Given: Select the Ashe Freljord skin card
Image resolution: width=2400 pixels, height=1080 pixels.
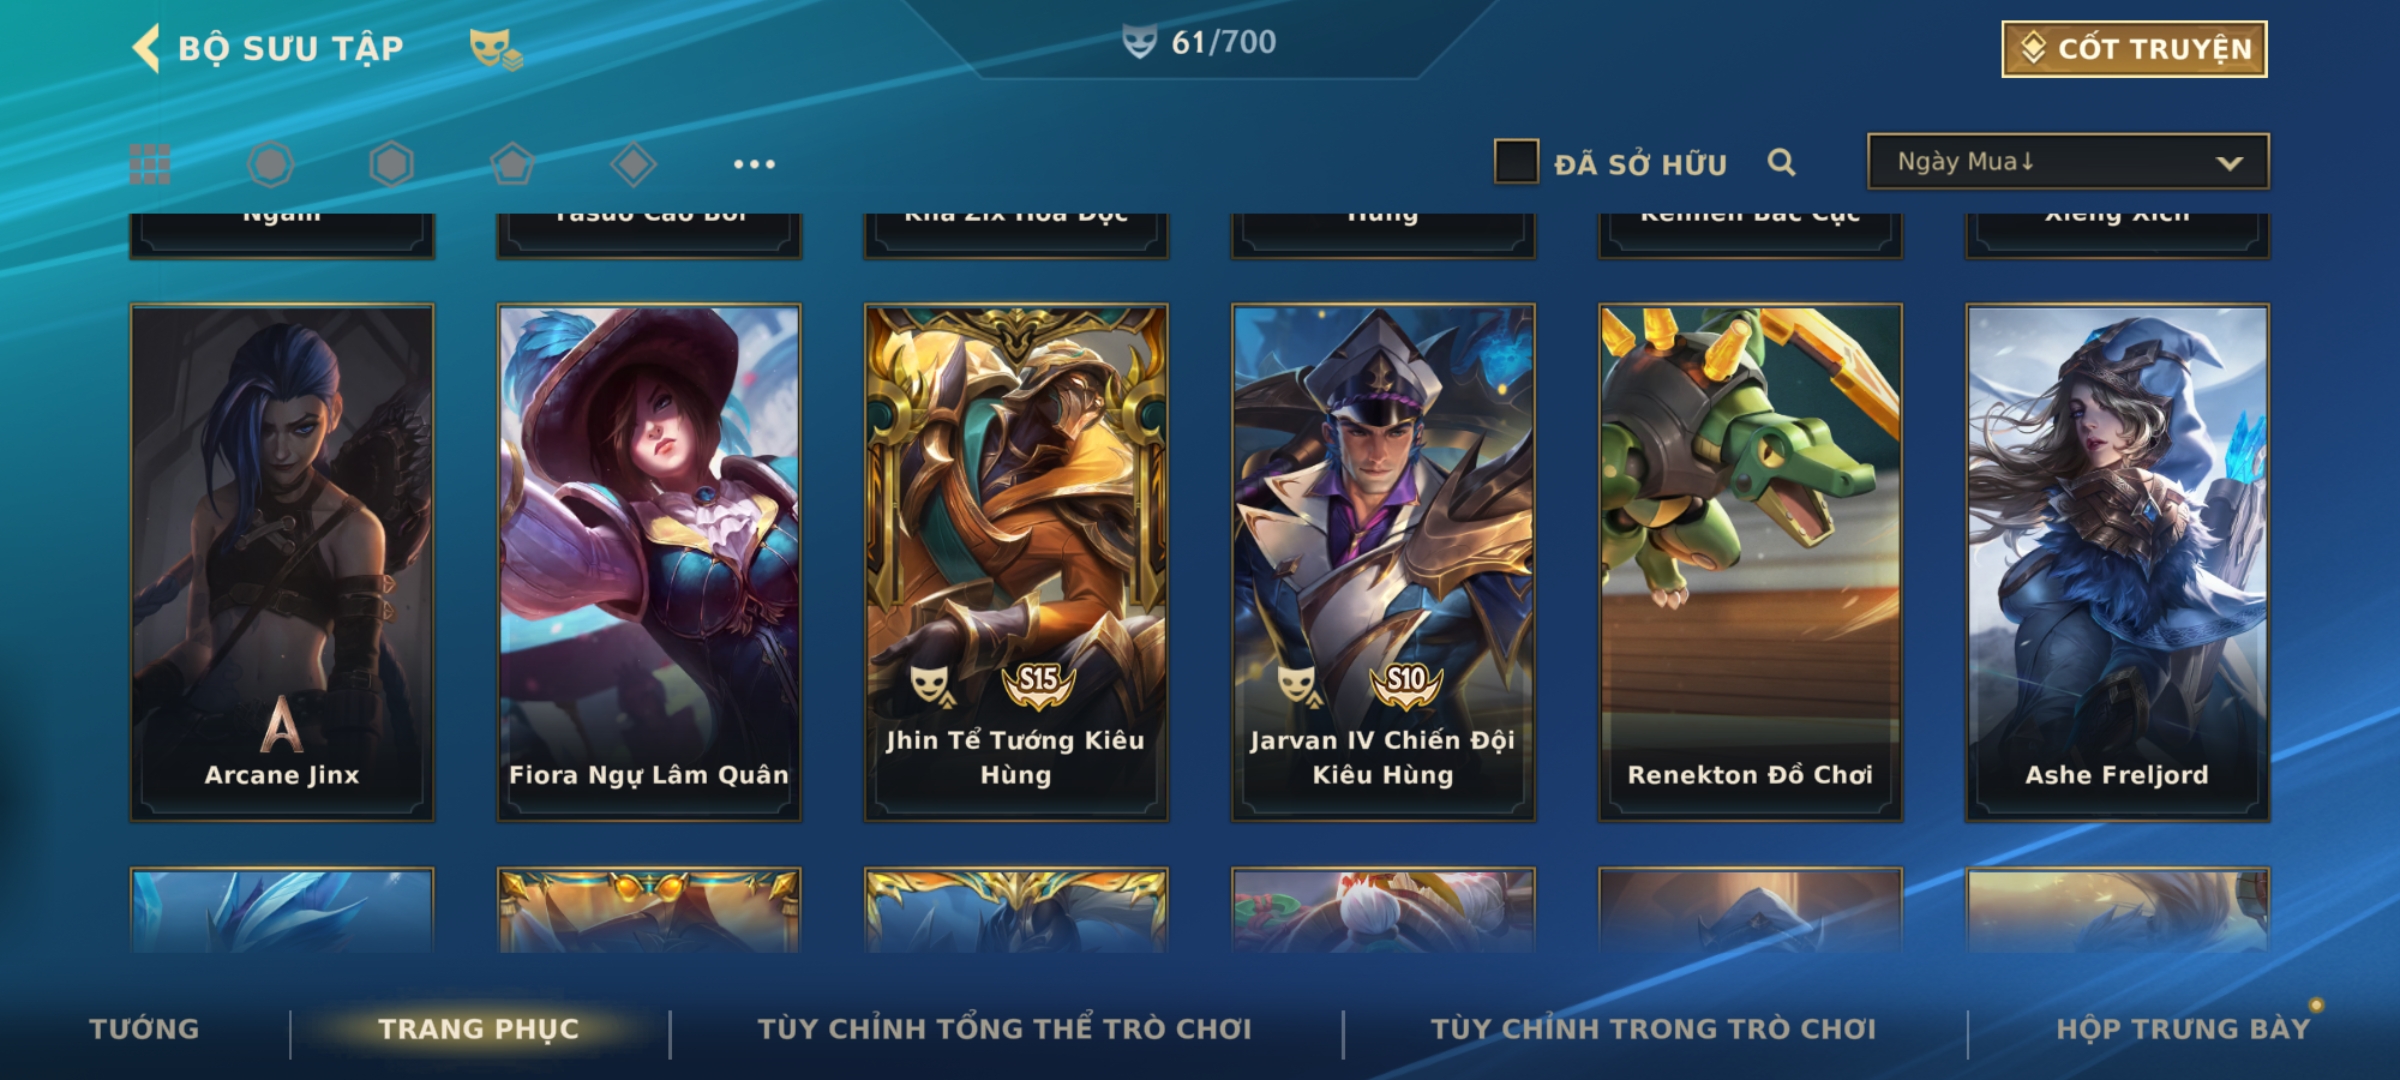Looking at the screenshot, I should pos(2118,563).
